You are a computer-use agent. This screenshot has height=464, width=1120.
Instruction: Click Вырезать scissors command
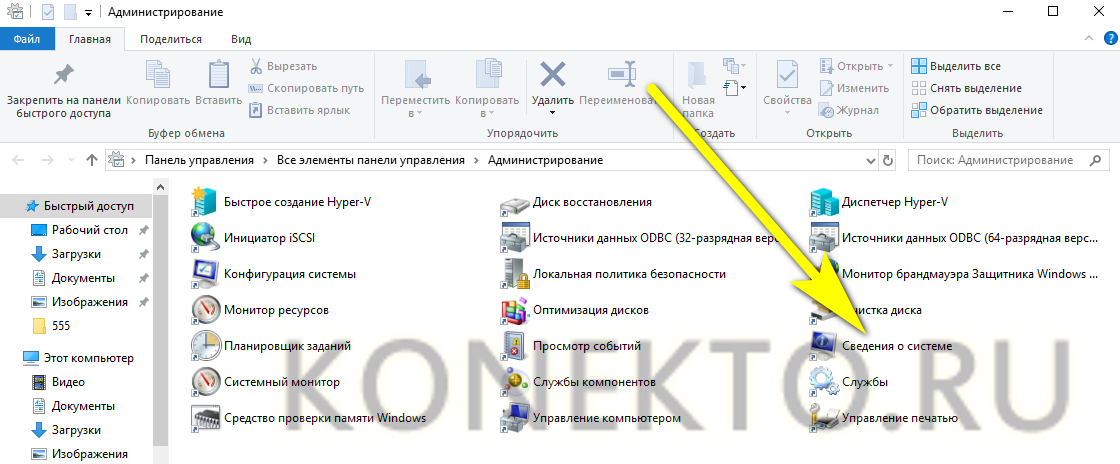tap(282, 66)
